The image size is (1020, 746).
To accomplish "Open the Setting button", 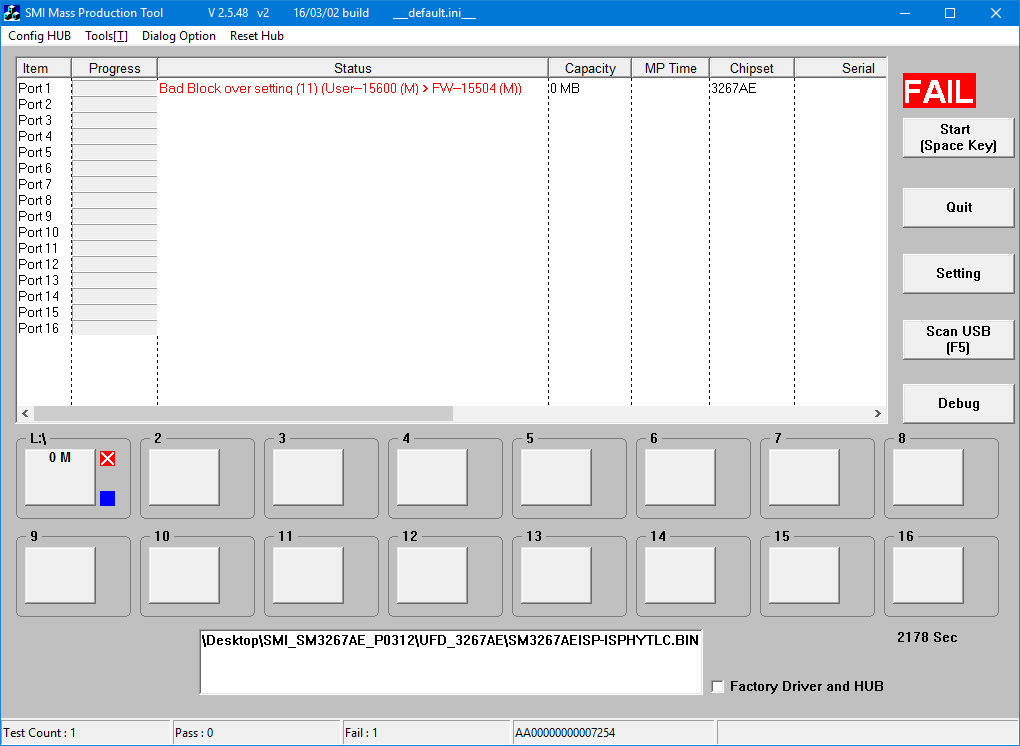I will click(958, 273).
